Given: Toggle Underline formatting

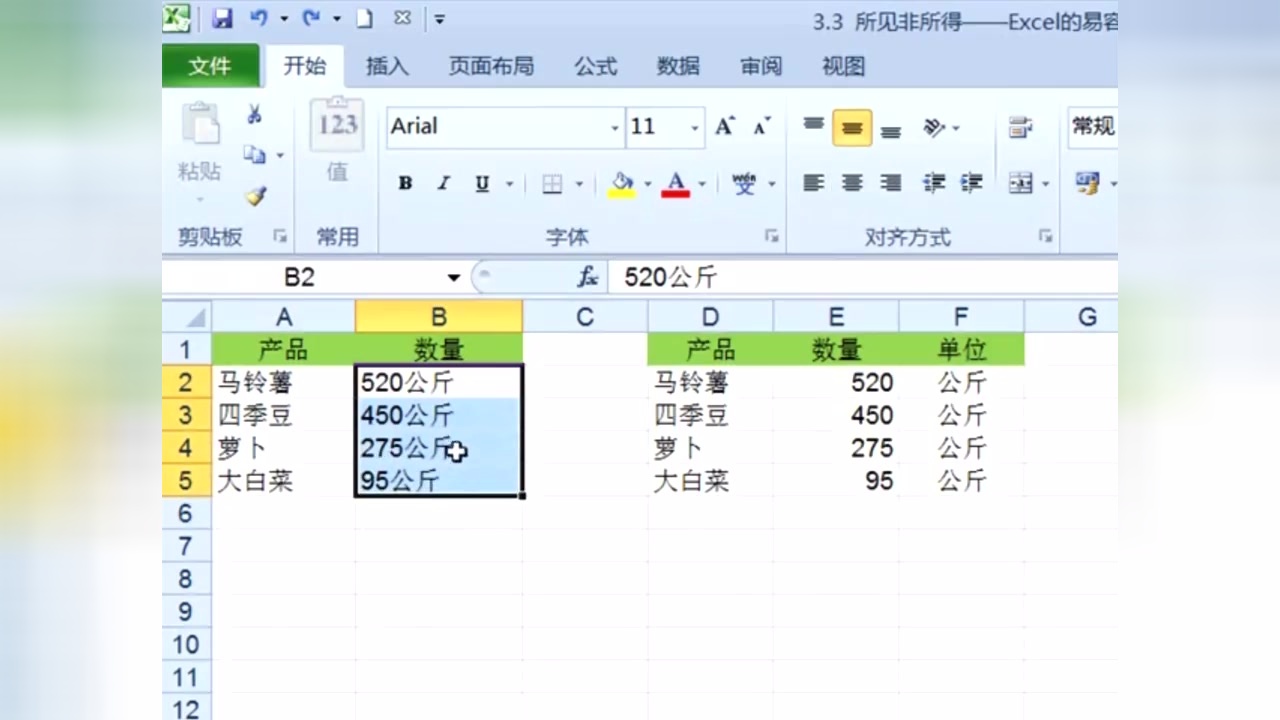Looking at the screenshot, I should (x=482, y=184).
